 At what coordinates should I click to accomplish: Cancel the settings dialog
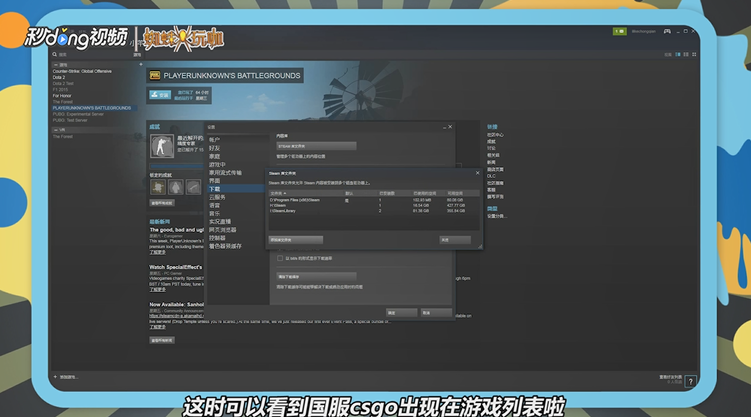pyautogui.click(x=436, y=313)
